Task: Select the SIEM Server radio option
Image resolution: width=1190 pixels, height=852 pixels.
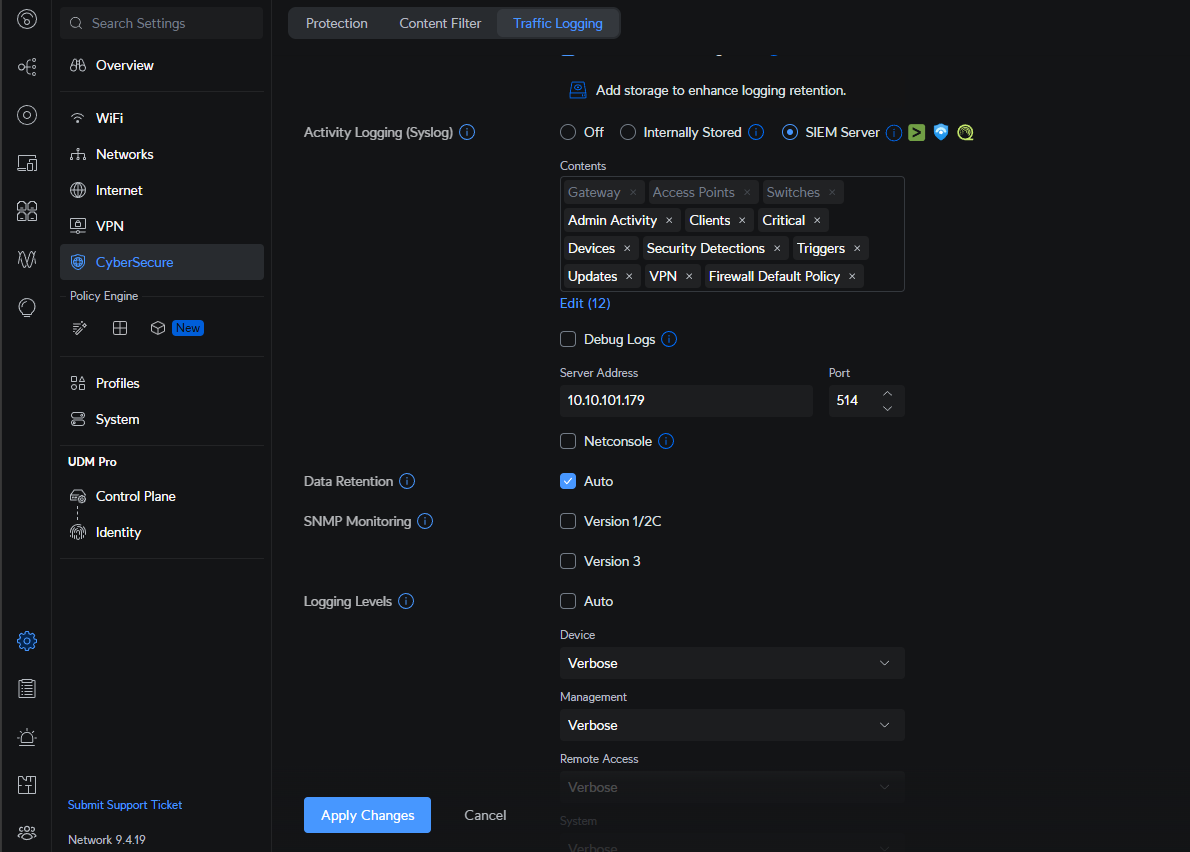Action: tap(790, 132)
